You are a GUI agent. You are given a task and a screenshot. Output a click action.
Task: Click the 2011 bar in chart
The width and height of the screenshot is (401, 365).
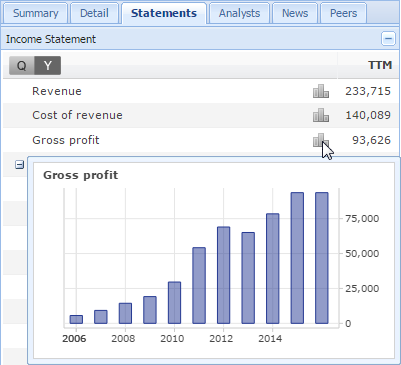pyautogui.click(x=199, y=285)
